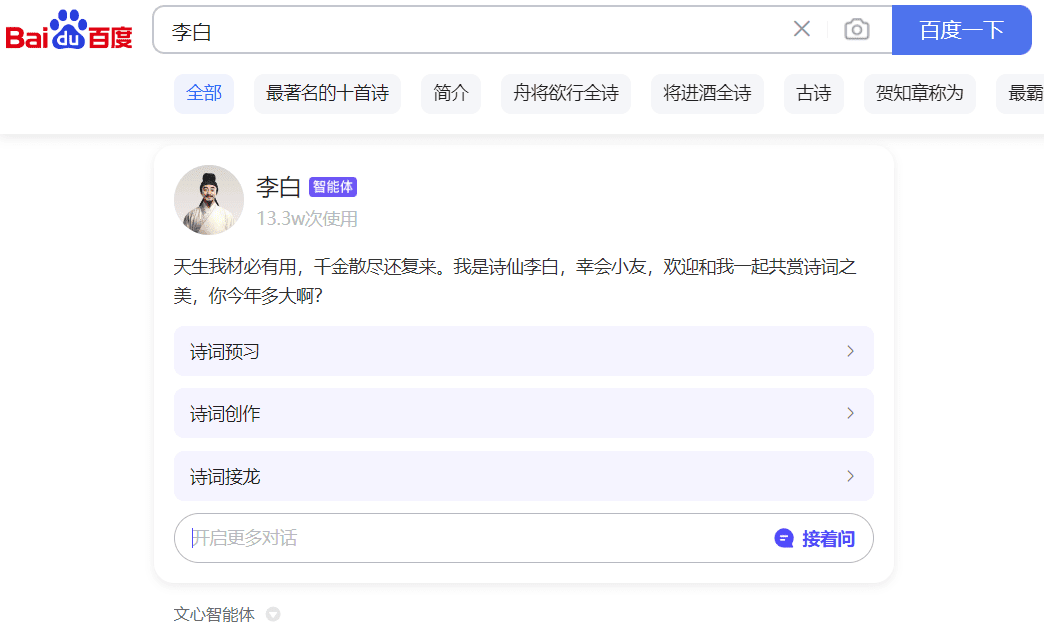Open the 诗词接龙 option
Viewport: 1044px width, 636px height.
tap(523, 476)
